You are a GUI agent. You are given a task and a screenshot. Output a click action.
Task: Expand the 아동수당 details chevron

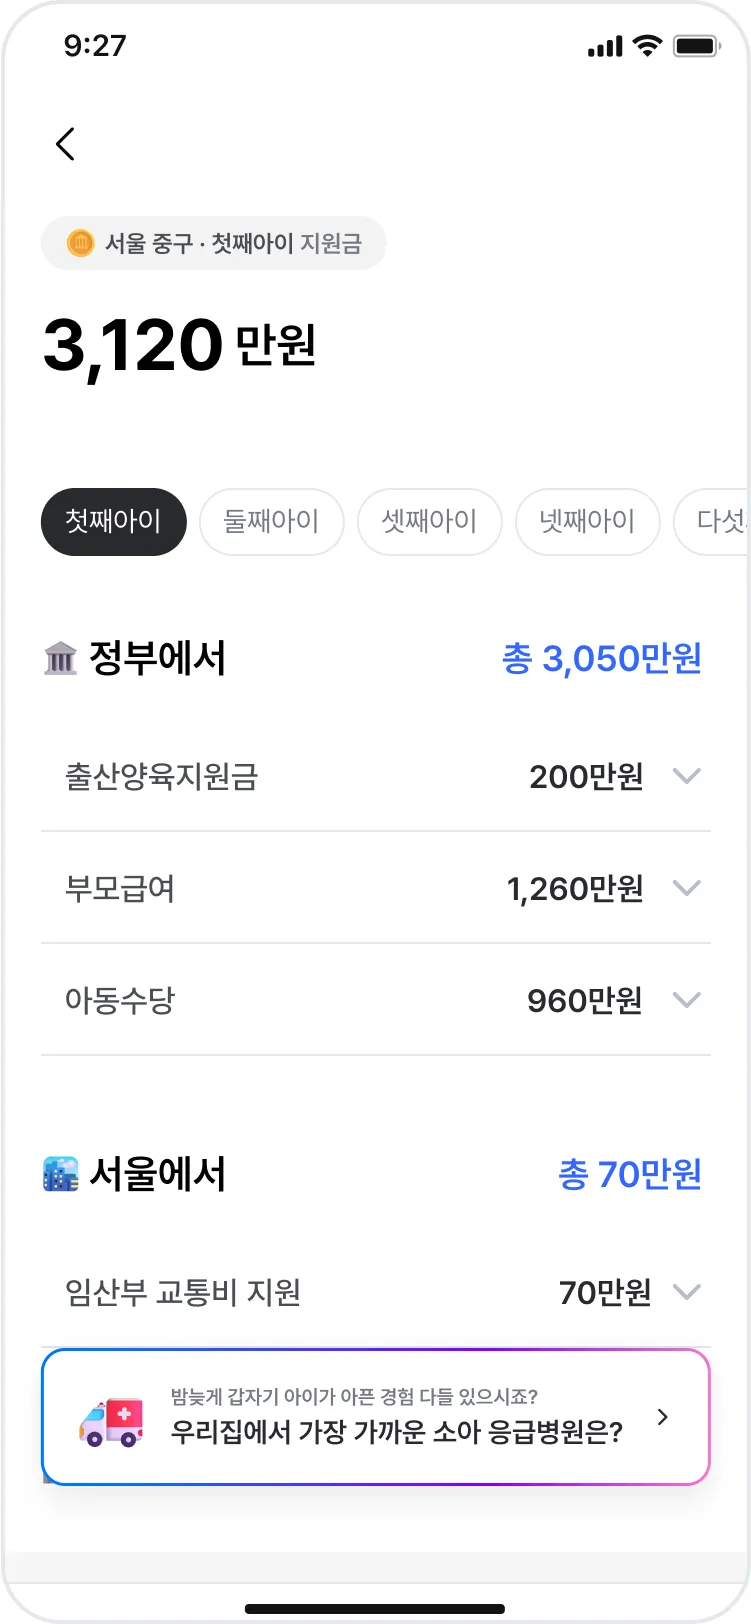tap(686, 1000)
